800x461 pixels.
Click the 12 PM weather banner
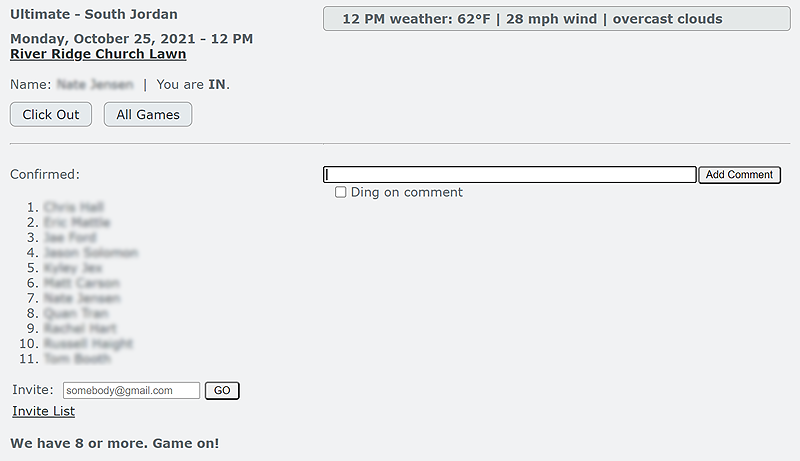[x=532, y=19]
